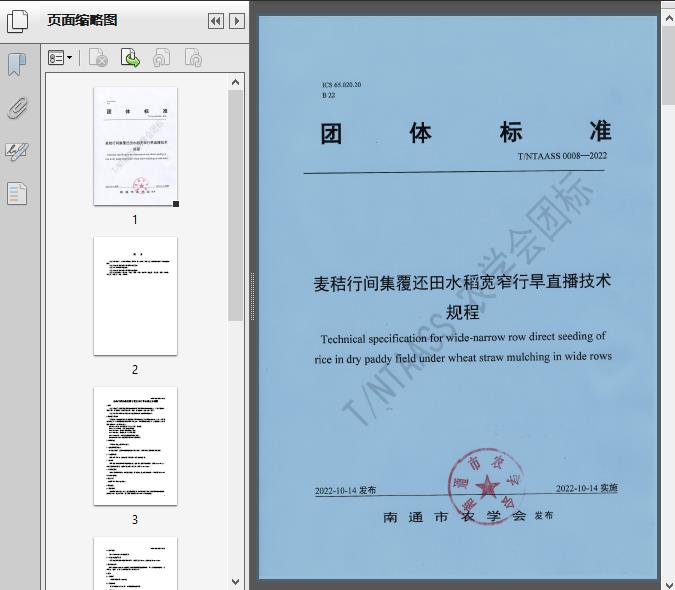Open the signatures panel icon
This screenshot has width=675, height=590.
tap(17, 151)
